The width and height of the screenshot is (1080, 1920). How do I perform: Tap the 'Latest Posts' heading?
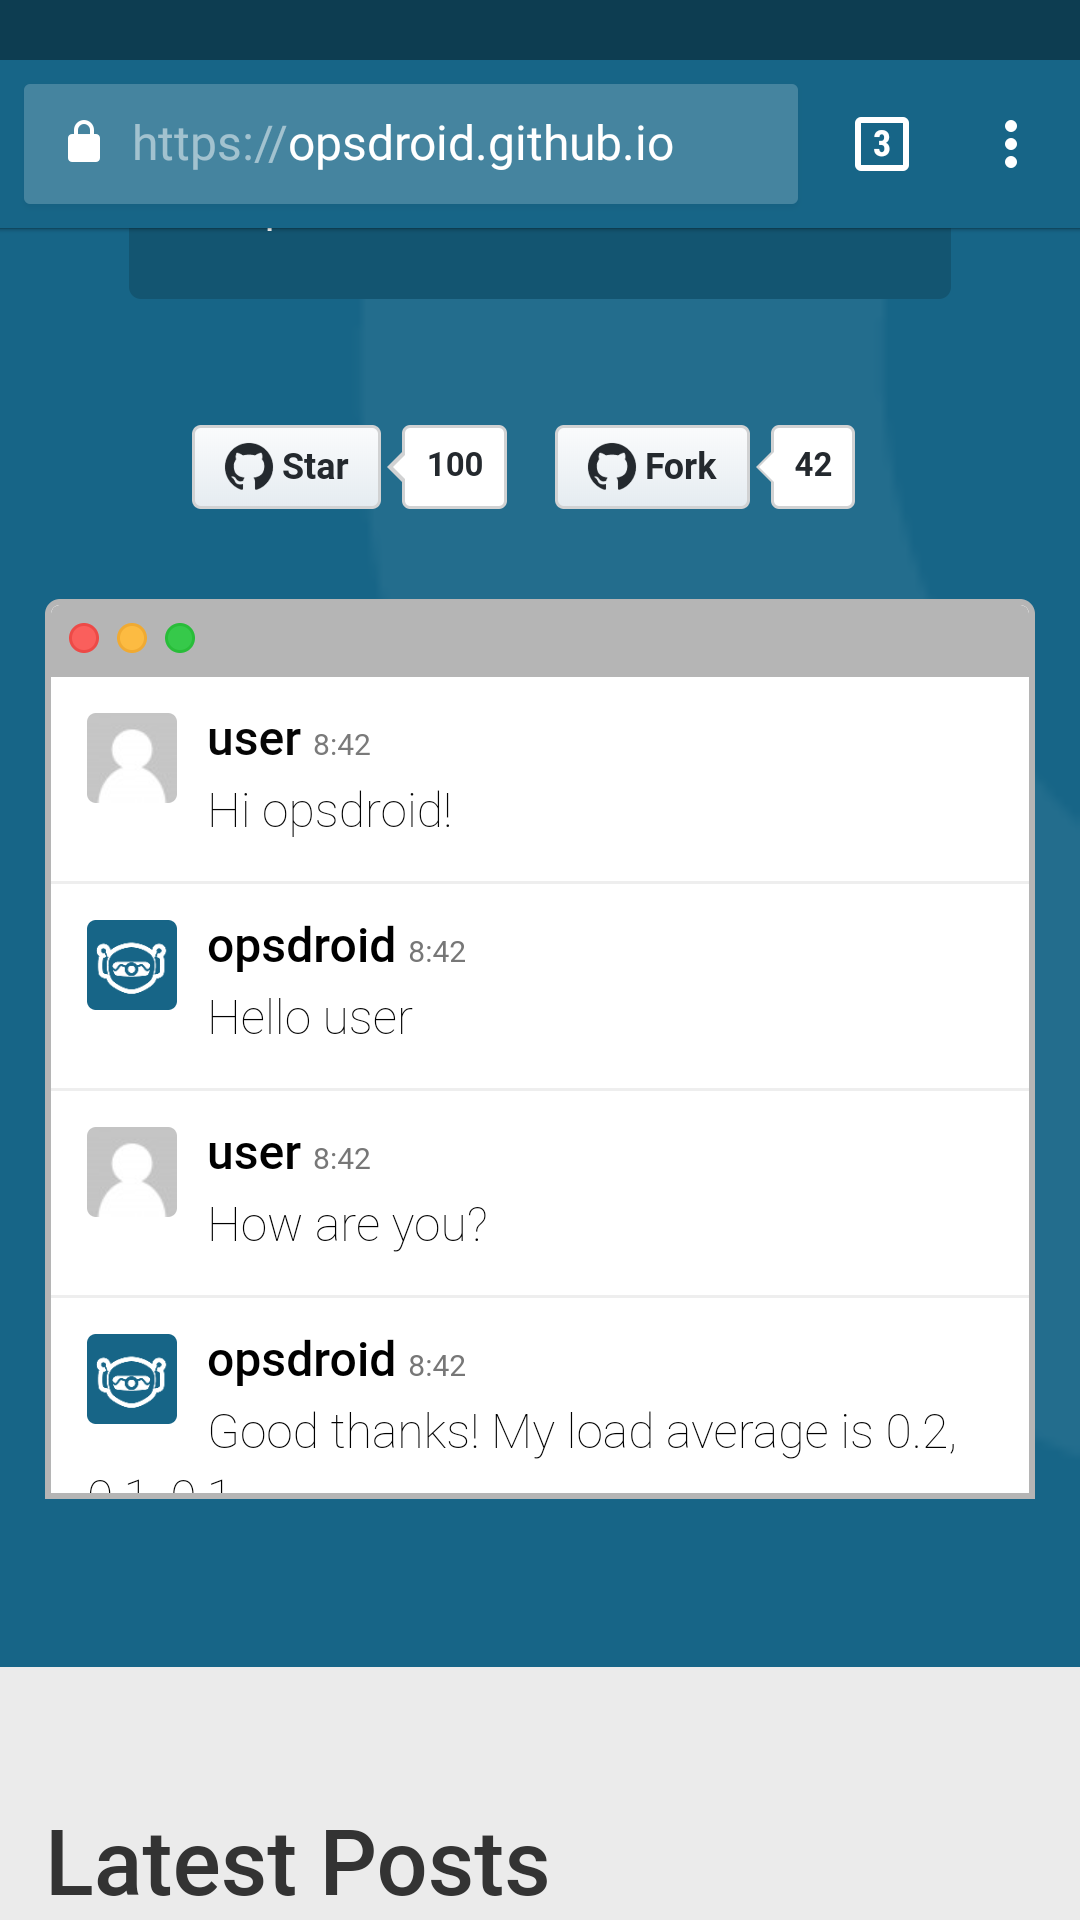298,1864
